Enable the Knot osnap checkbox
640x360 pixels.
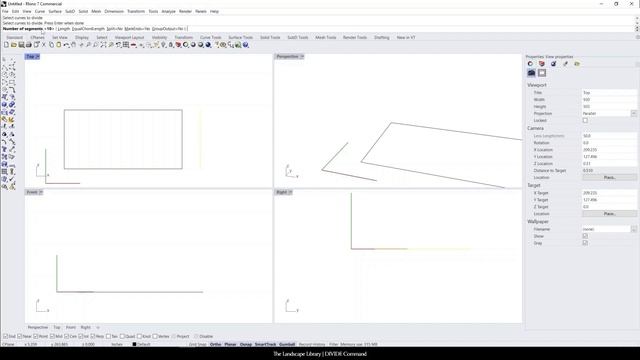[139, 336]
